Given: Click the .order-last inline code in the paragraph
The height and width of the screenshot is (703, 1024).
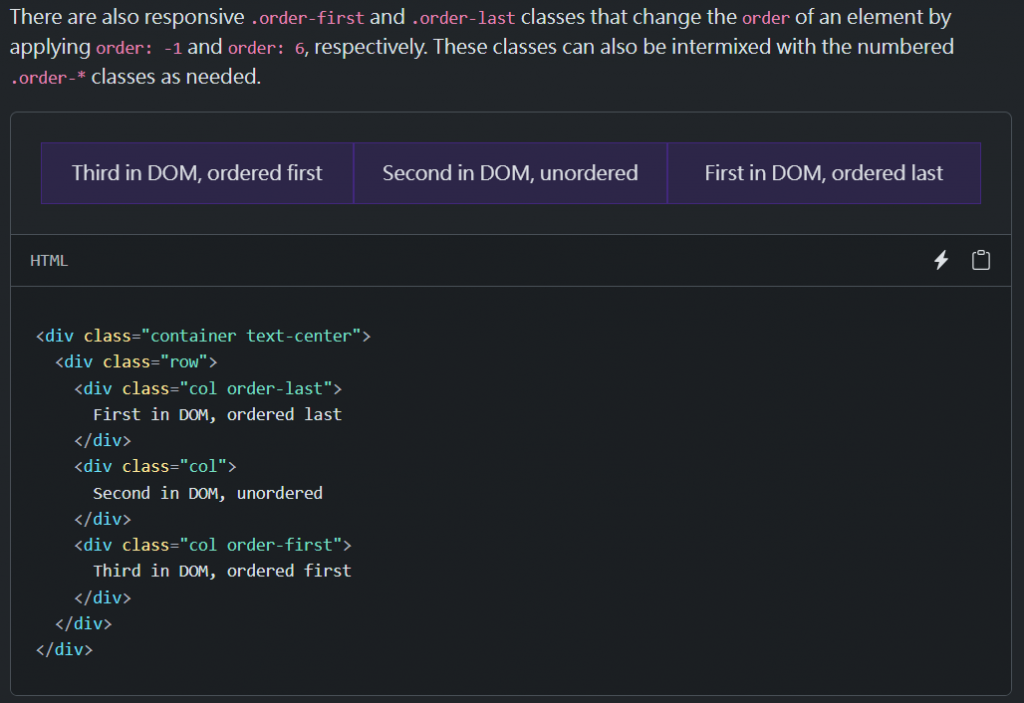Looking at the screenshot, I should pyautogui.click(x=463, y=18).
